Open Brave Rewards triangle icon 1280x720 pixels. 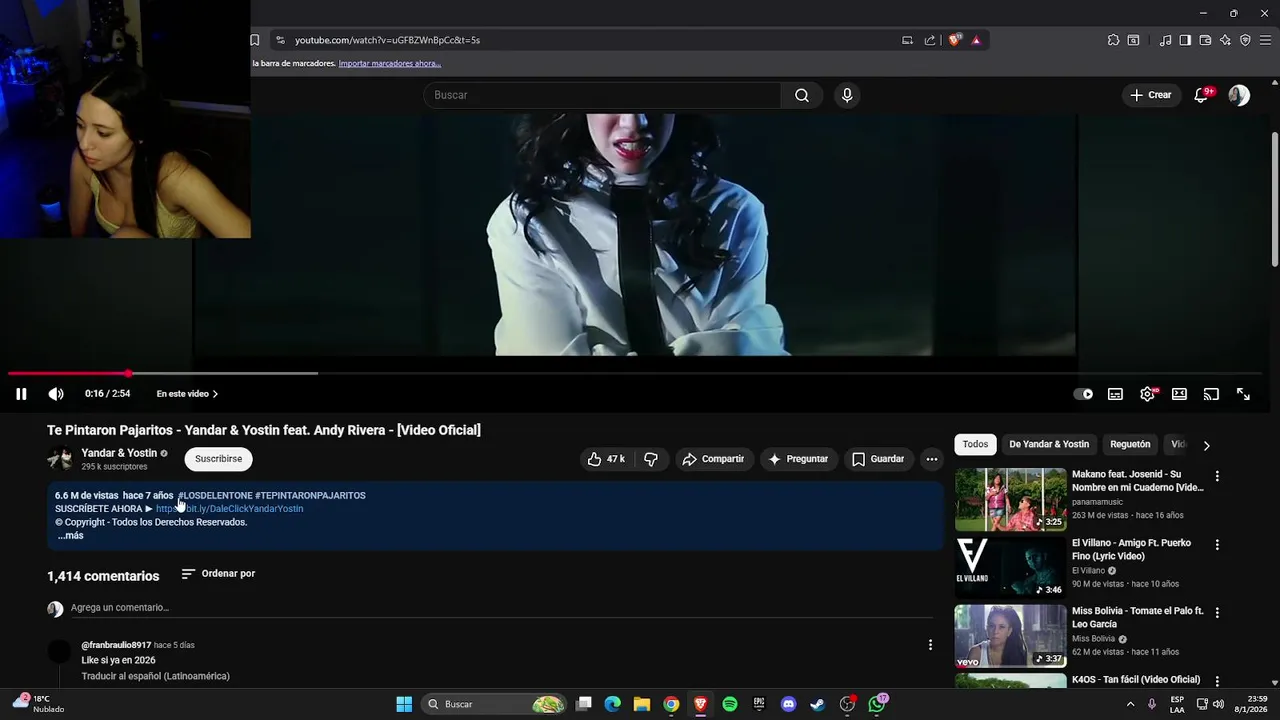click(976, 40)
